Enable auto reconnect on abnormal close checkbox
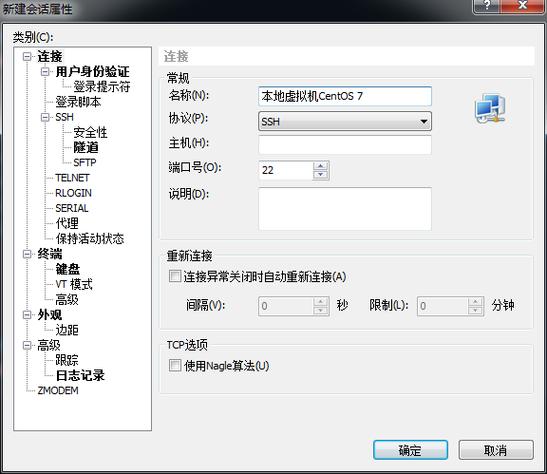This screenshot has height=474, width=547. (175, 276)
